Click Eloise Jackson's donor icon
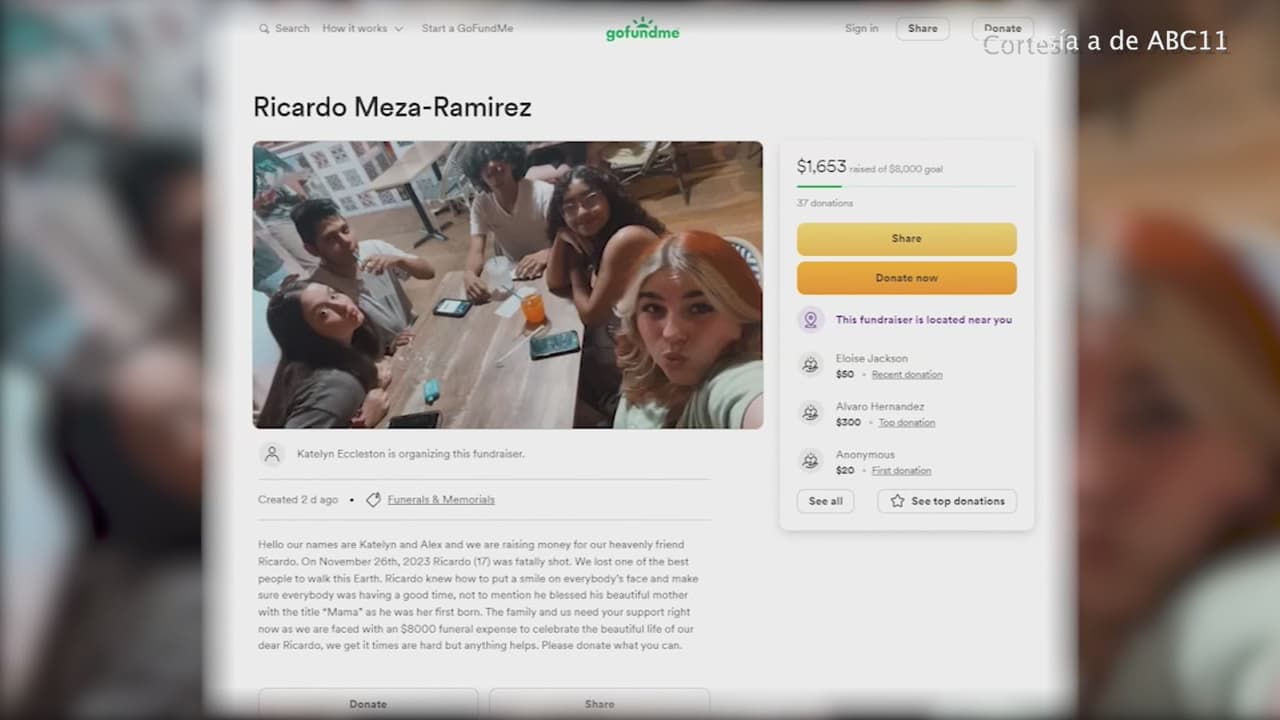This screenshot has width=1280, height=720. pyautogui.click(x=811, y=365)
